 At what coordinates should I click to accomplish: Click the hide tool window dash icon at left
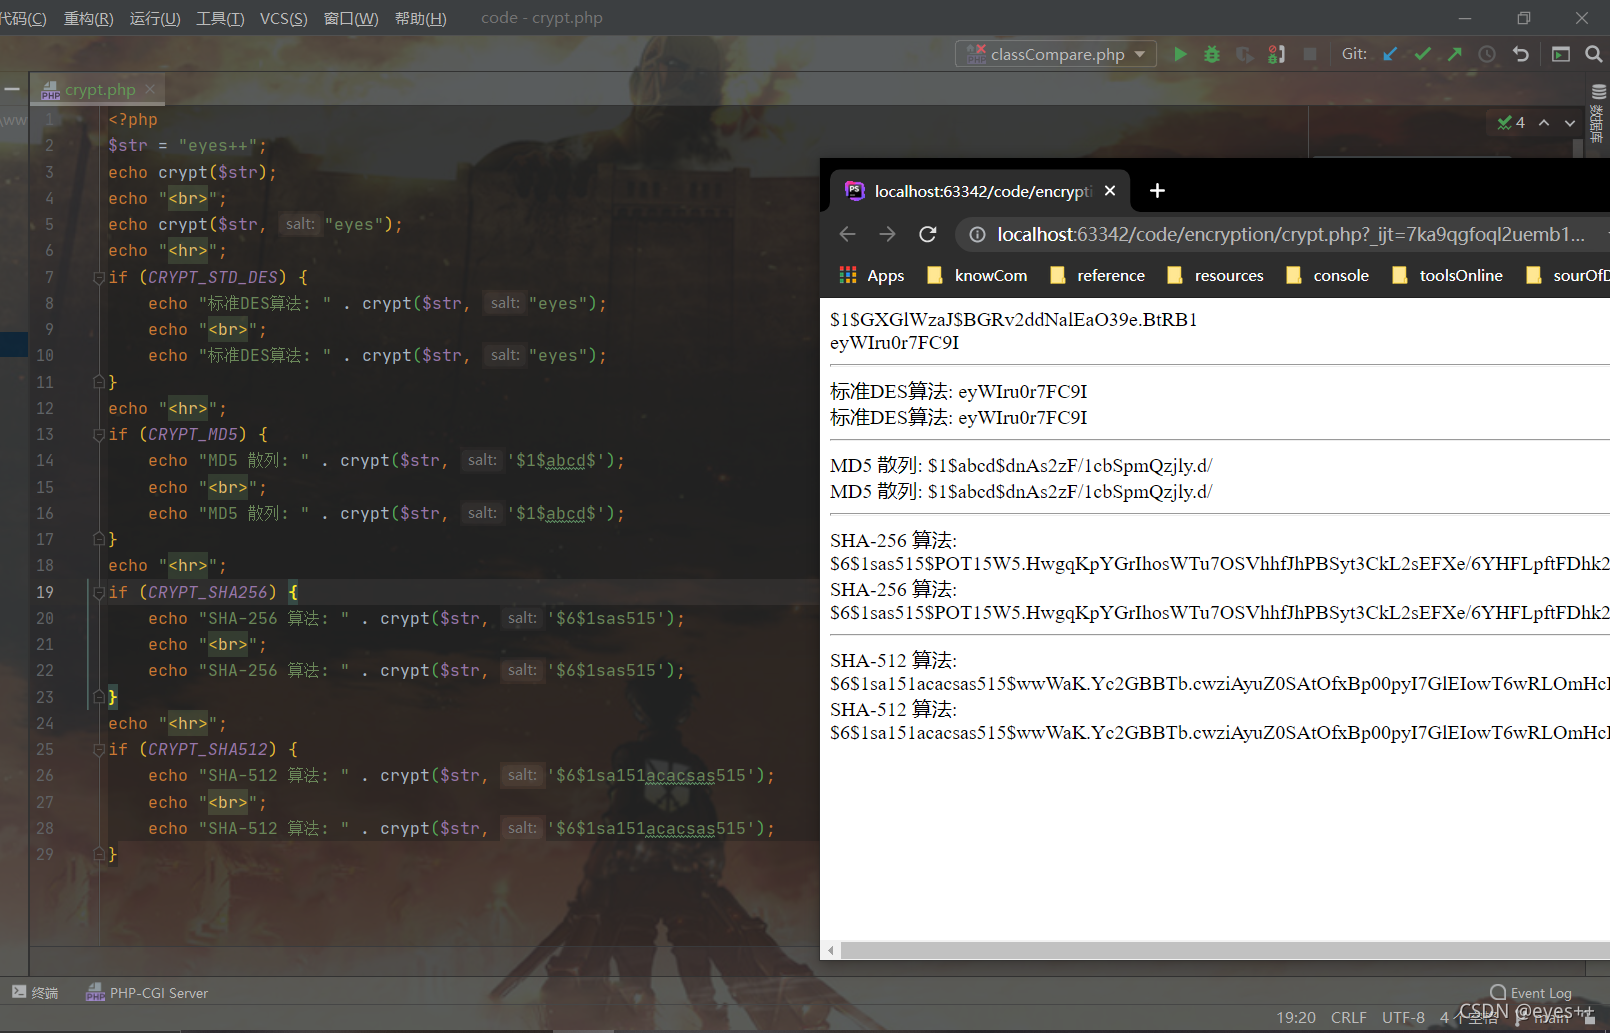(12, 89)
